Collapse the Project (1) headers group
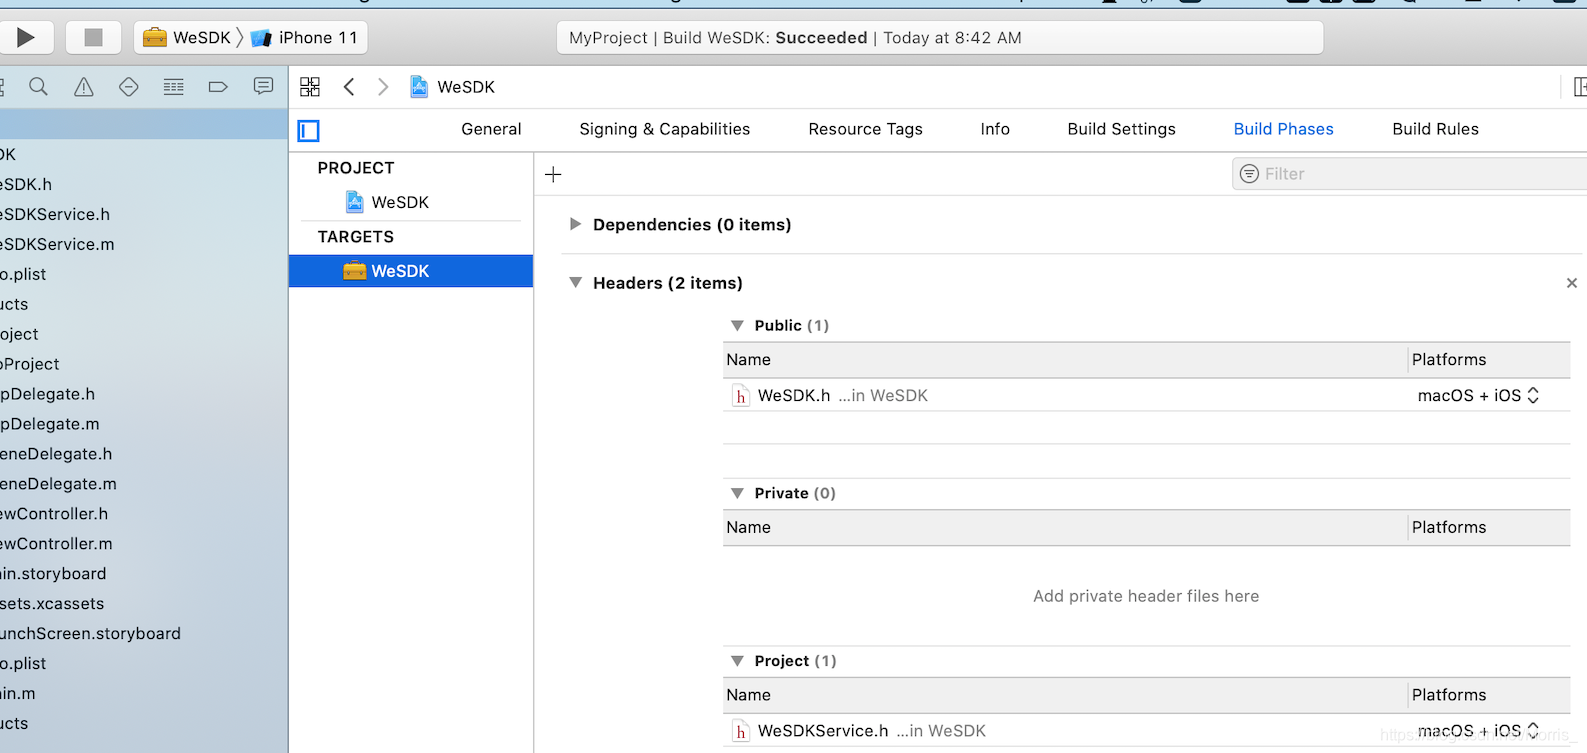 (737, 661)
